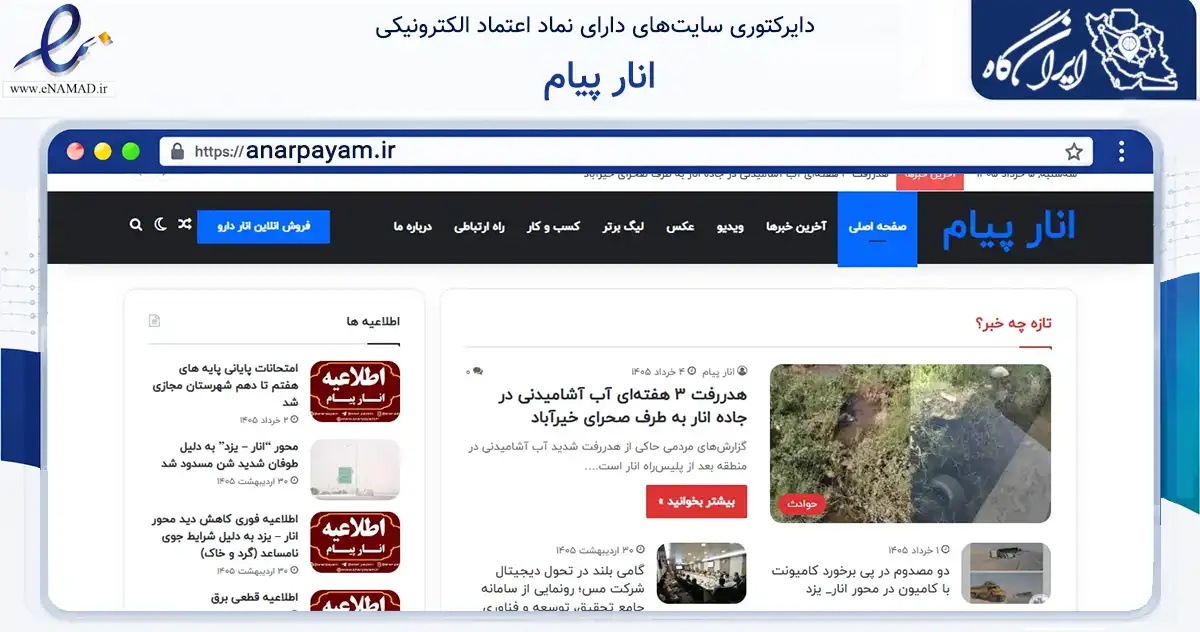Click the green browser window dot
The height and width of the screenshot is (632, 1200).
point(131,152)
